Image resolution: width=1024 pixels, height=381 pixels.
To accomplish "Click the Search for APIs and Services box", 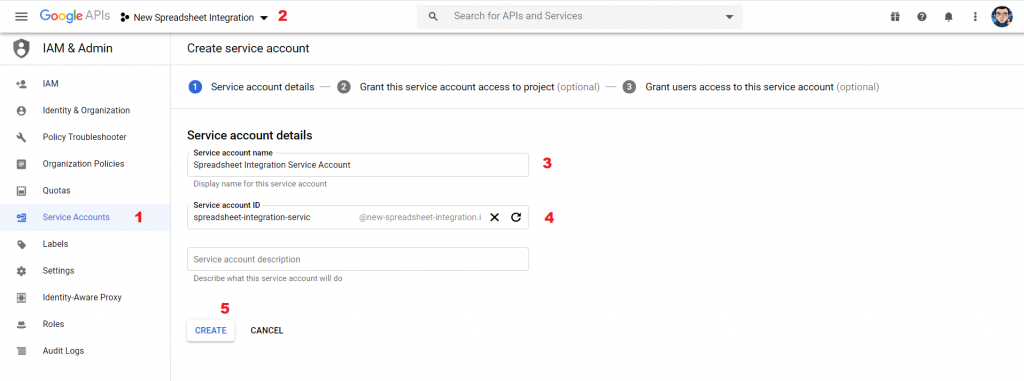I will [x=580, y=16].
